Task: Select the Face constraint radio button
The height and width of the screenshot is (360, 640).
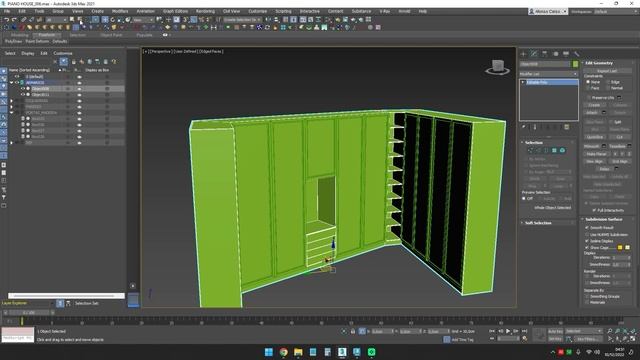Action: point(588,88)
